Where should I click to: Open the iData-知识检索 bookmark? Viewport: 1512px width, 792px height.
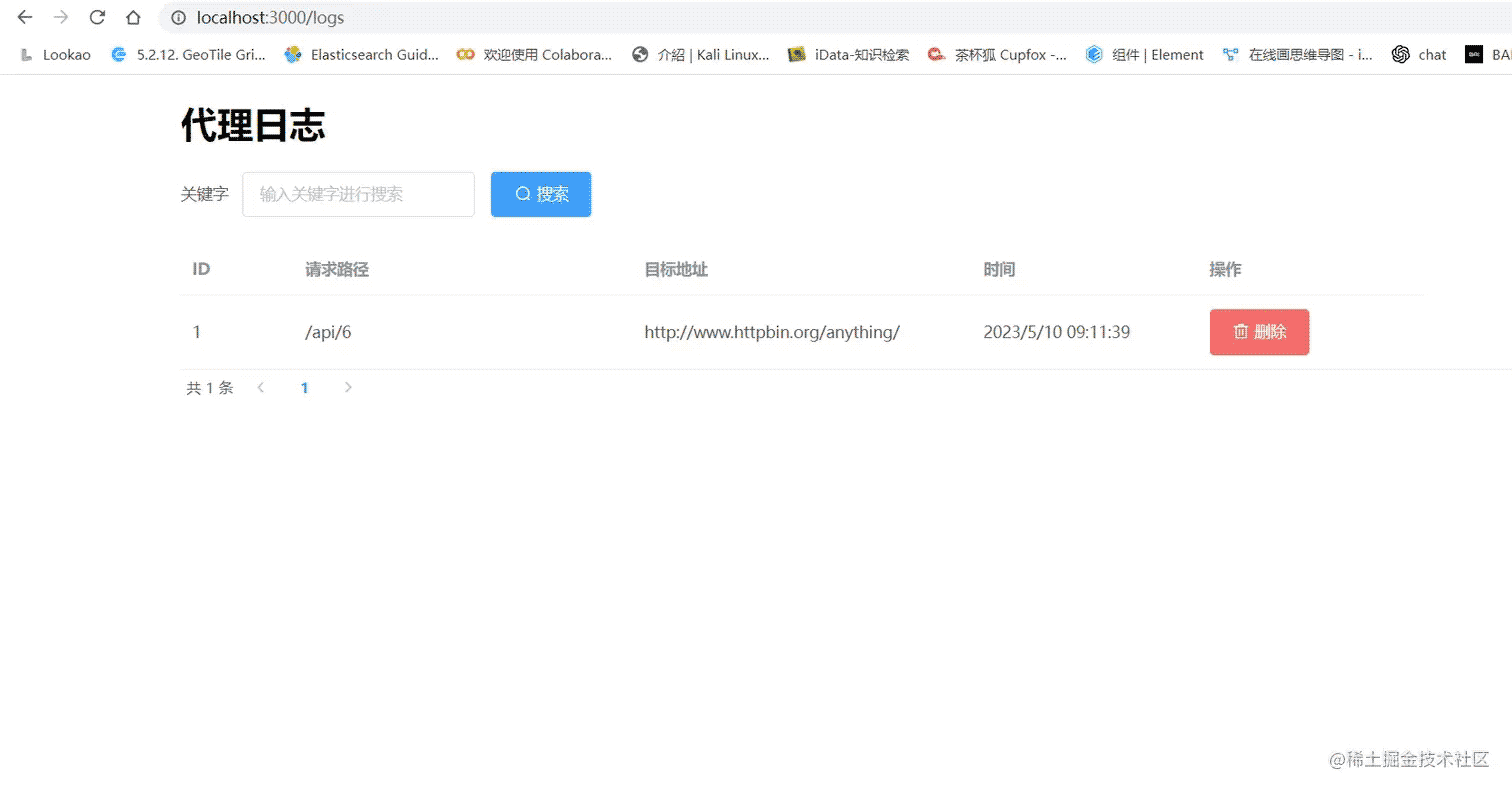(x=849, y=55)
